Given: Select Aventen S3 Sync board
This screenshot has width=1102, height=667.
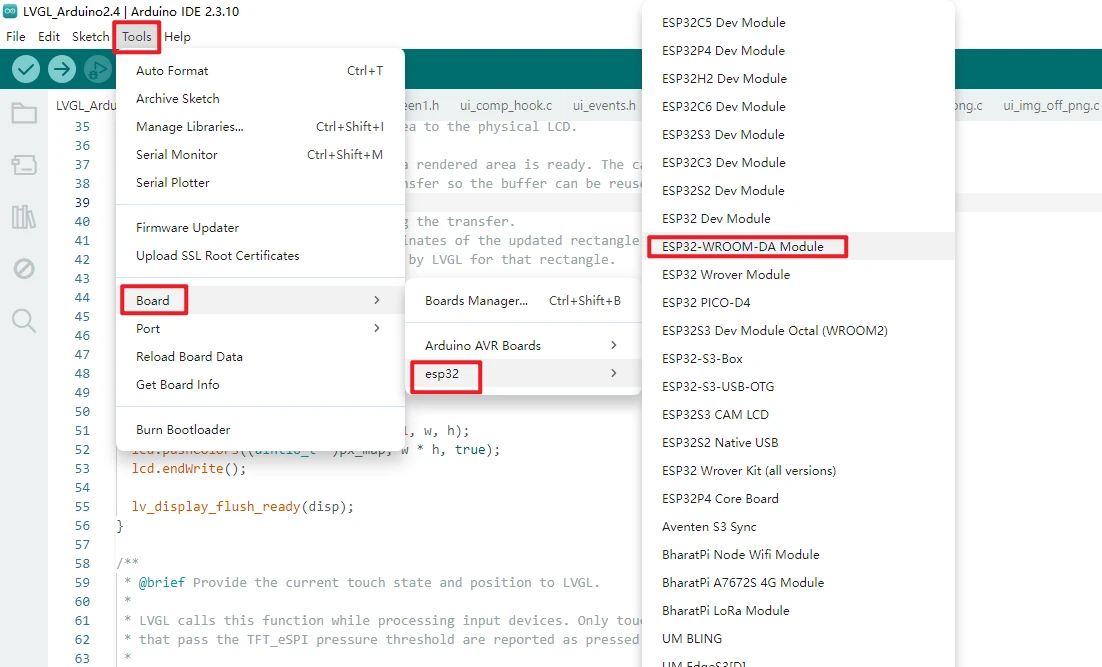Looking at the screenshot, I should (x=799, y=526).
